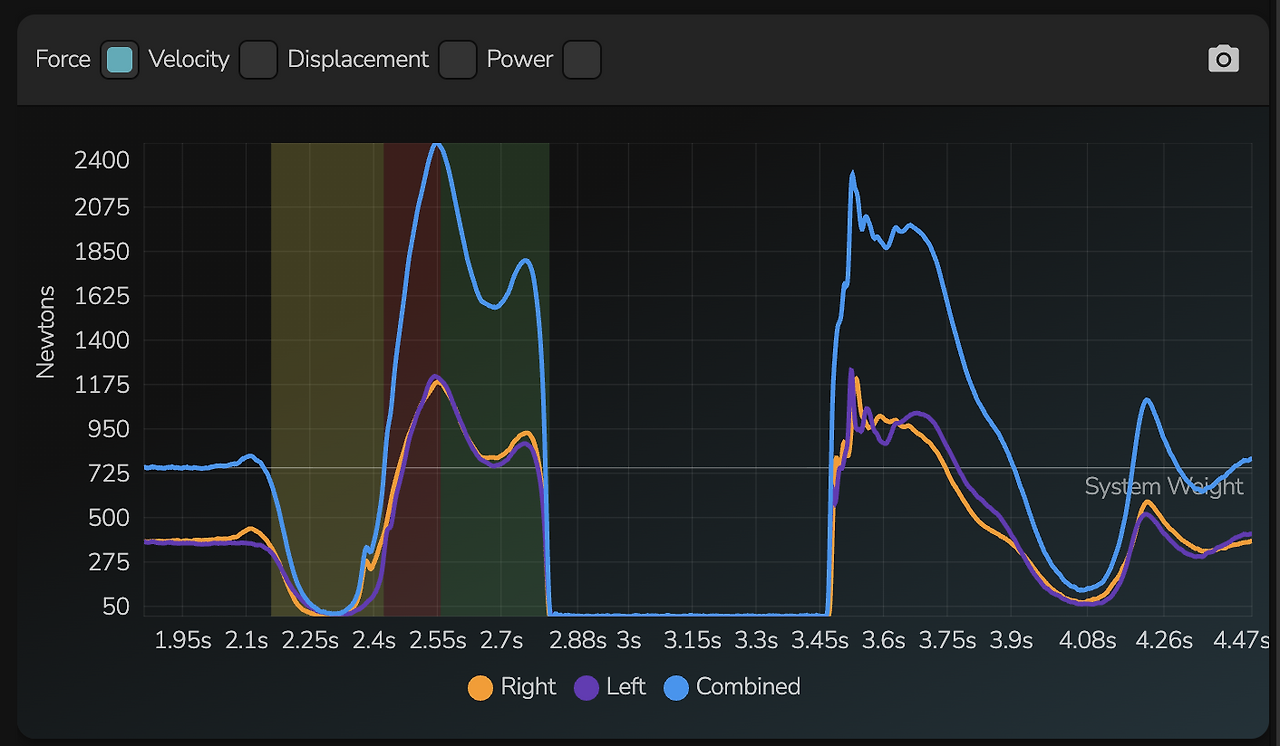Click the 2.7s time axis label
This screenshot has height=746, width=1280.
501,640
